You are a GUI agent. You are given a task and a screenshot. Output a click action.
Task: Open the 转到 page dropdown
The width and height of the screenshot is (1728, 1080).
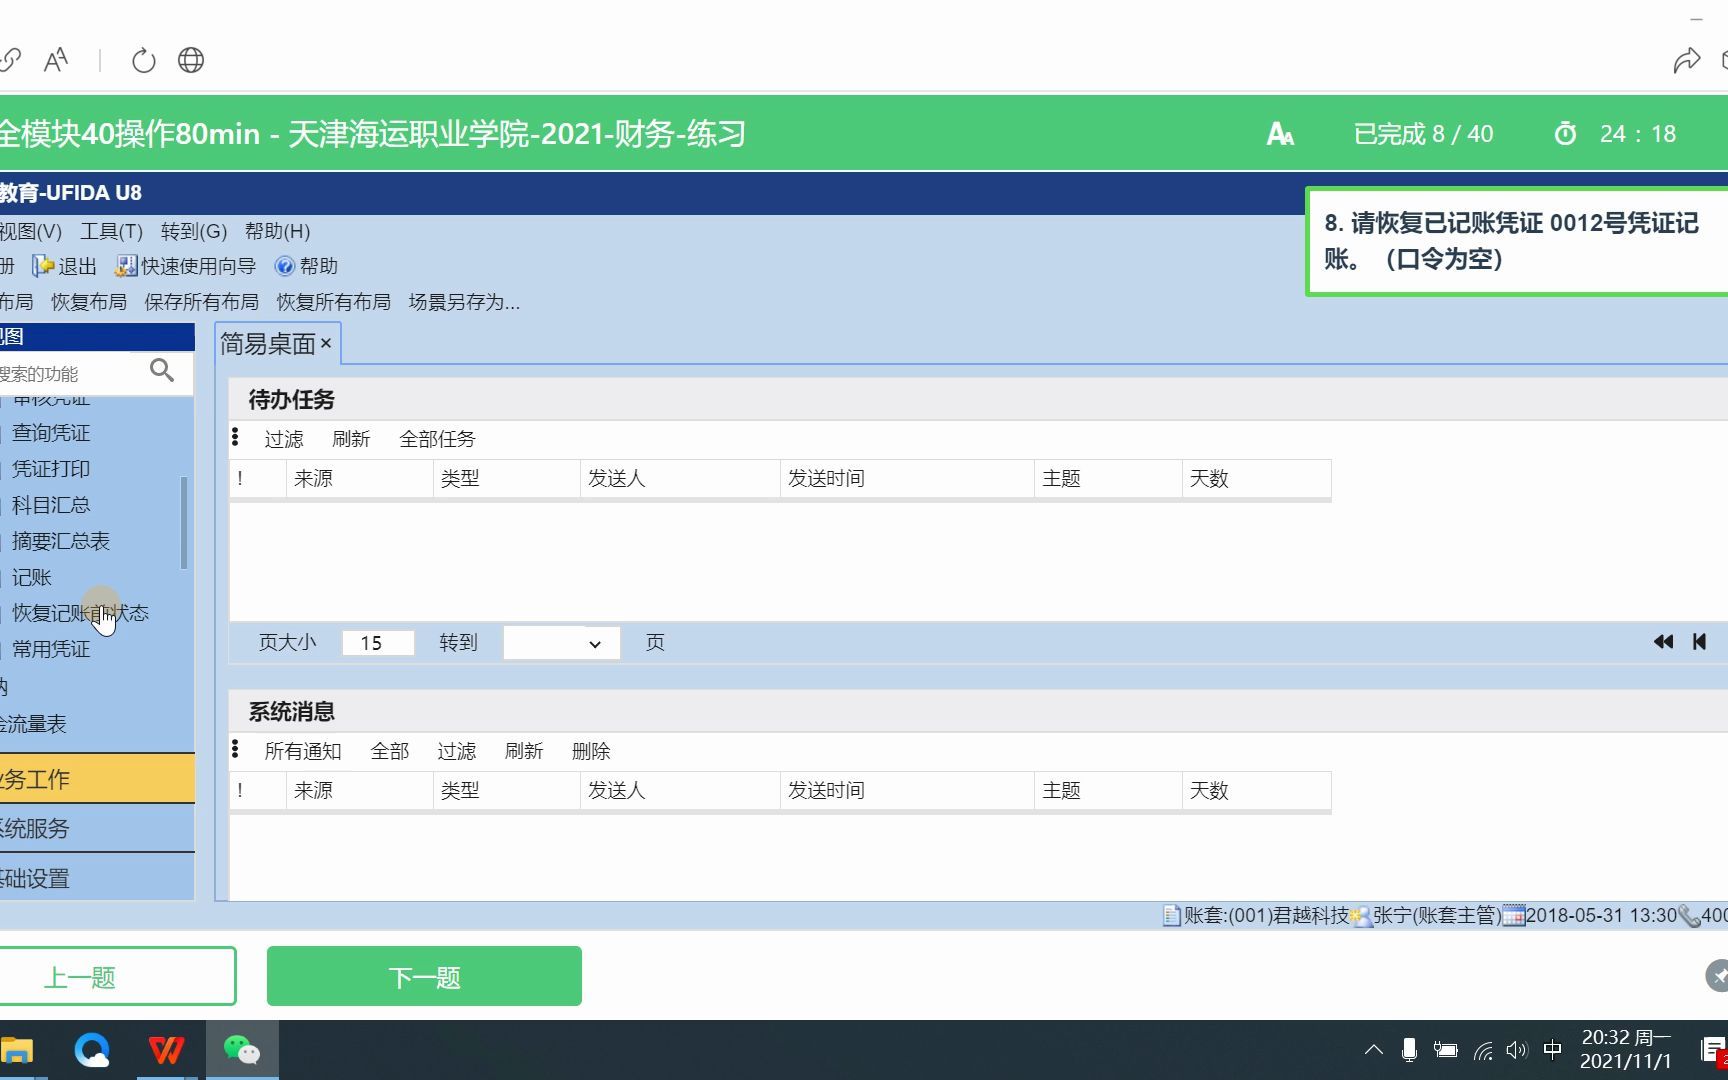562,643
